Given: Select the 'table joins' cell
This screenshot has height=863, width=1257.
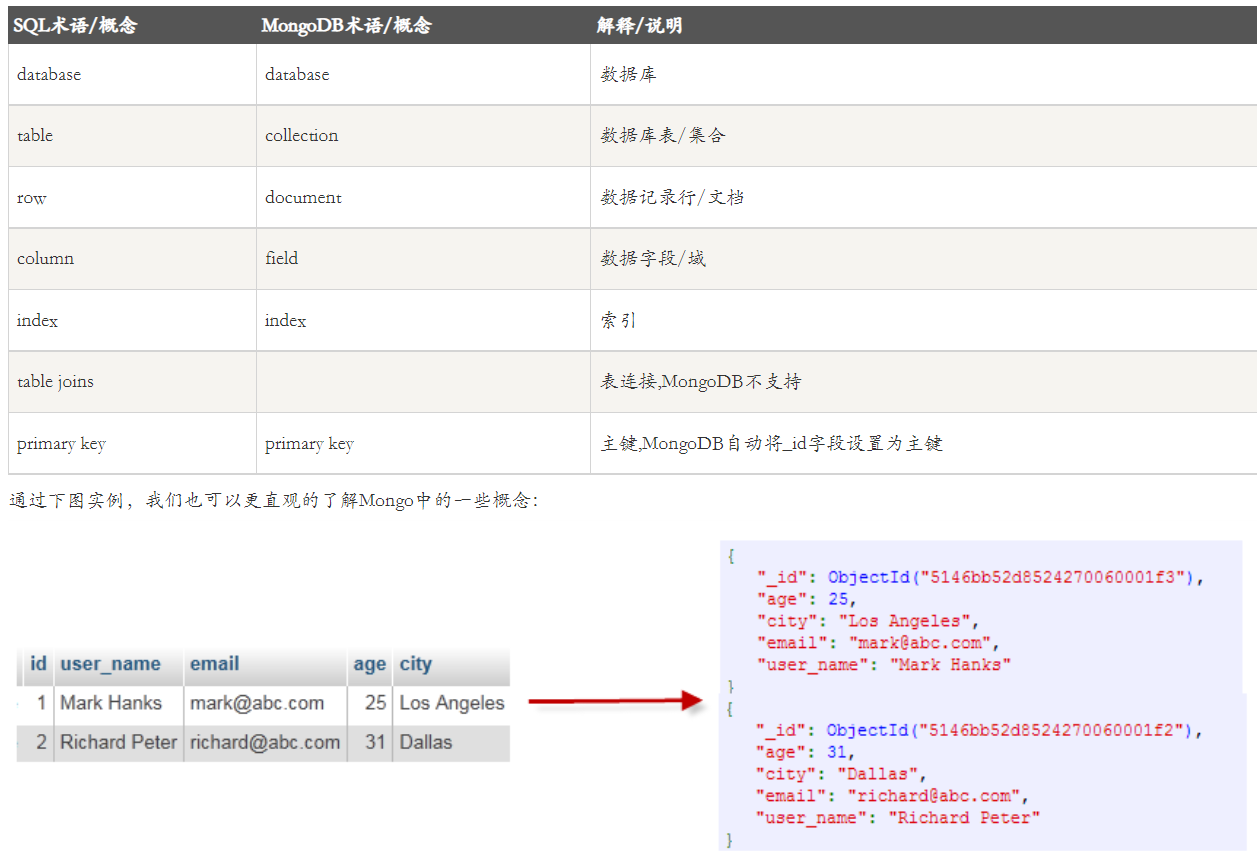Looking at the screenshot, I should [x=132, y=381].
